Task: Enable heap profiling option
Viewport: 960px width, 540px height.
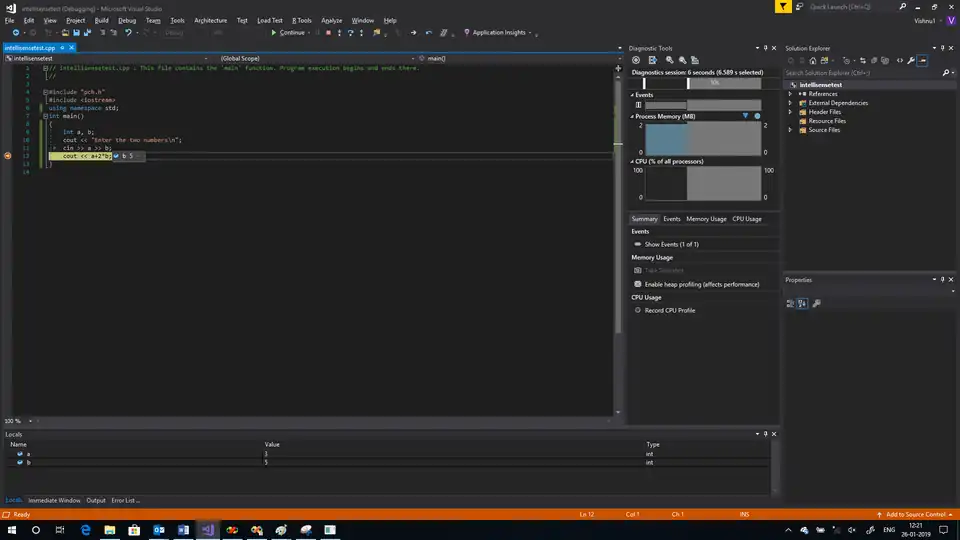Action: 701,284
